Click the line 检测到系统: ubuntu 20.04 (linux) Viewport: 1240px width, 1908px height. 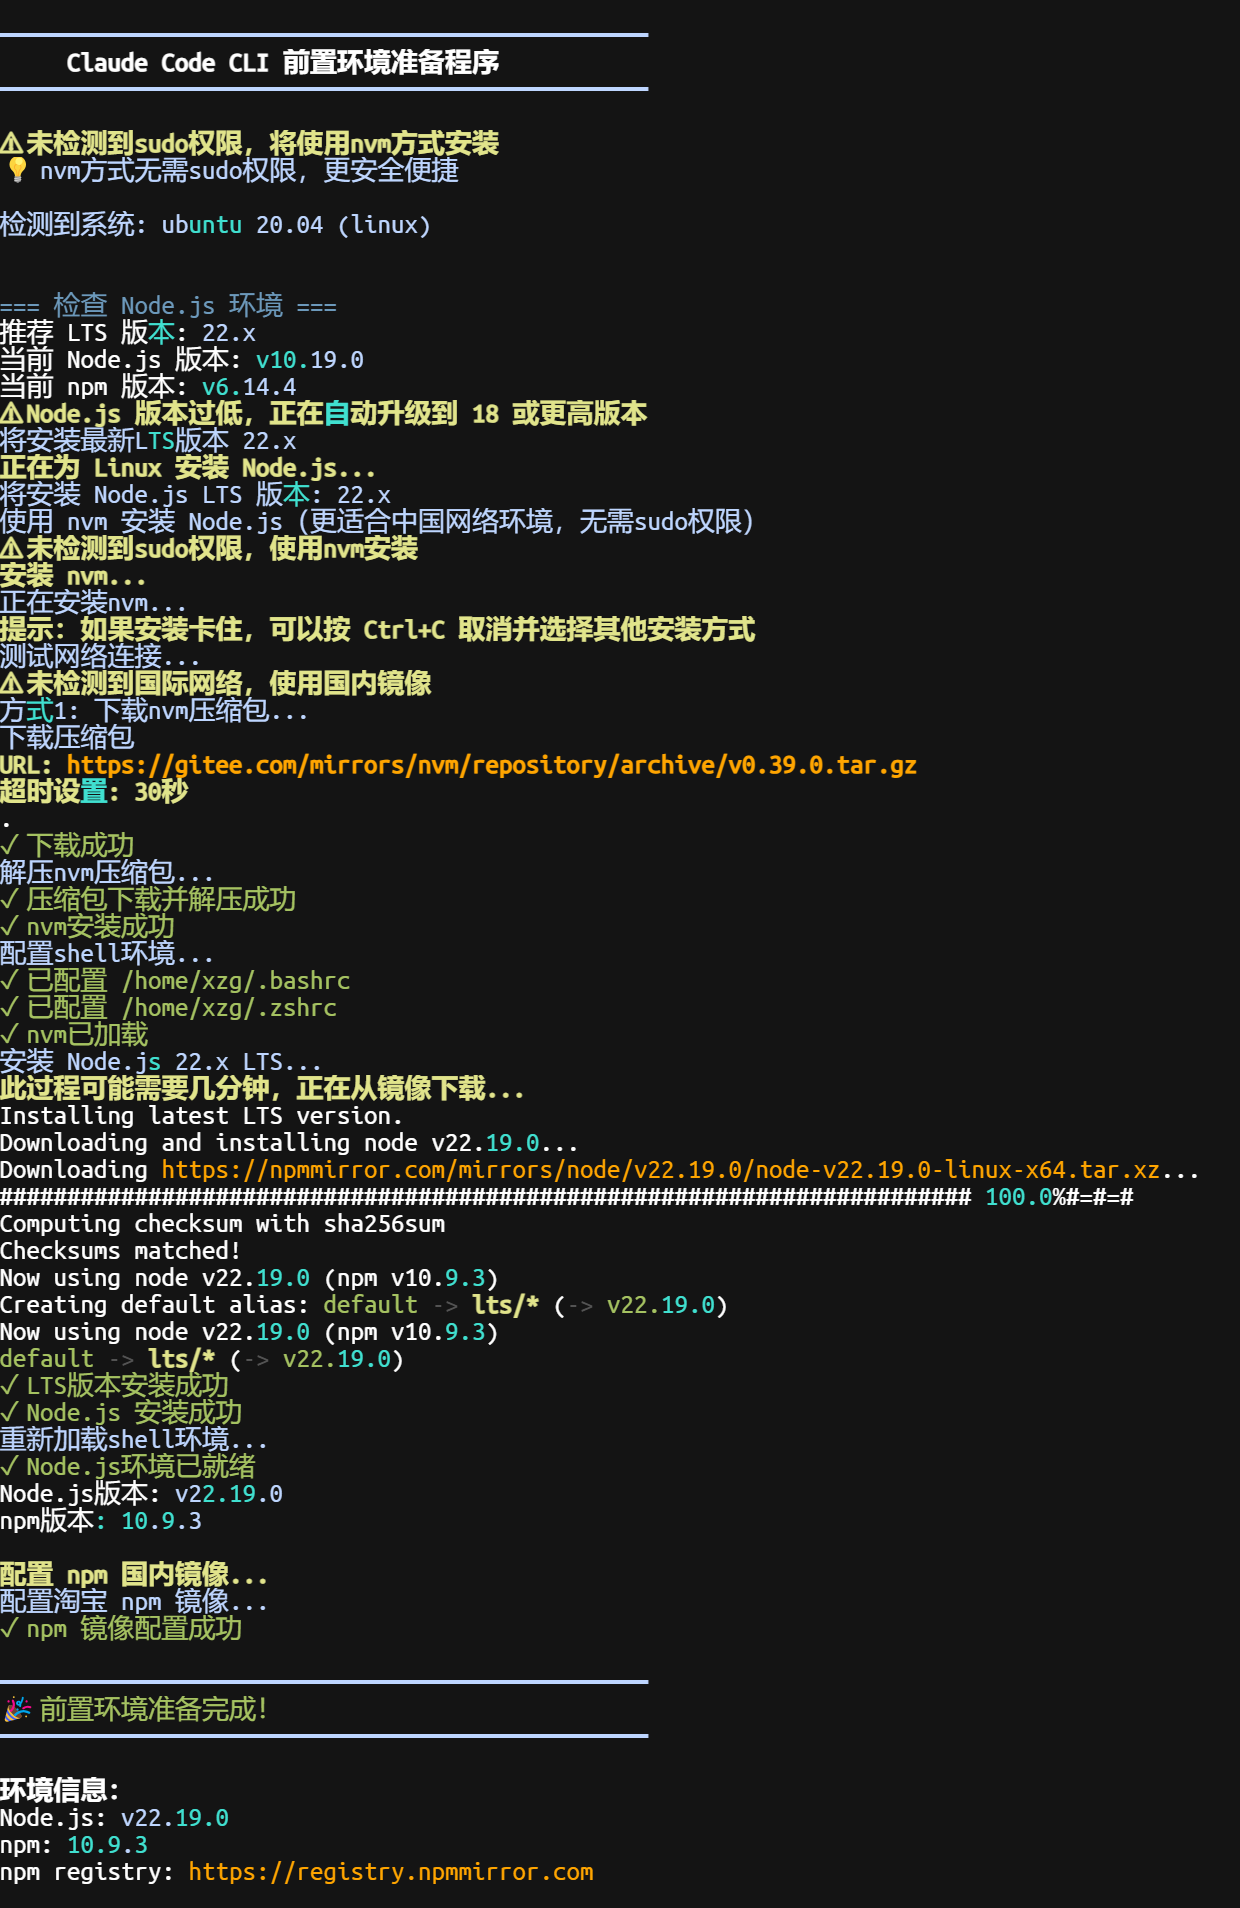[x=215, y=225]
